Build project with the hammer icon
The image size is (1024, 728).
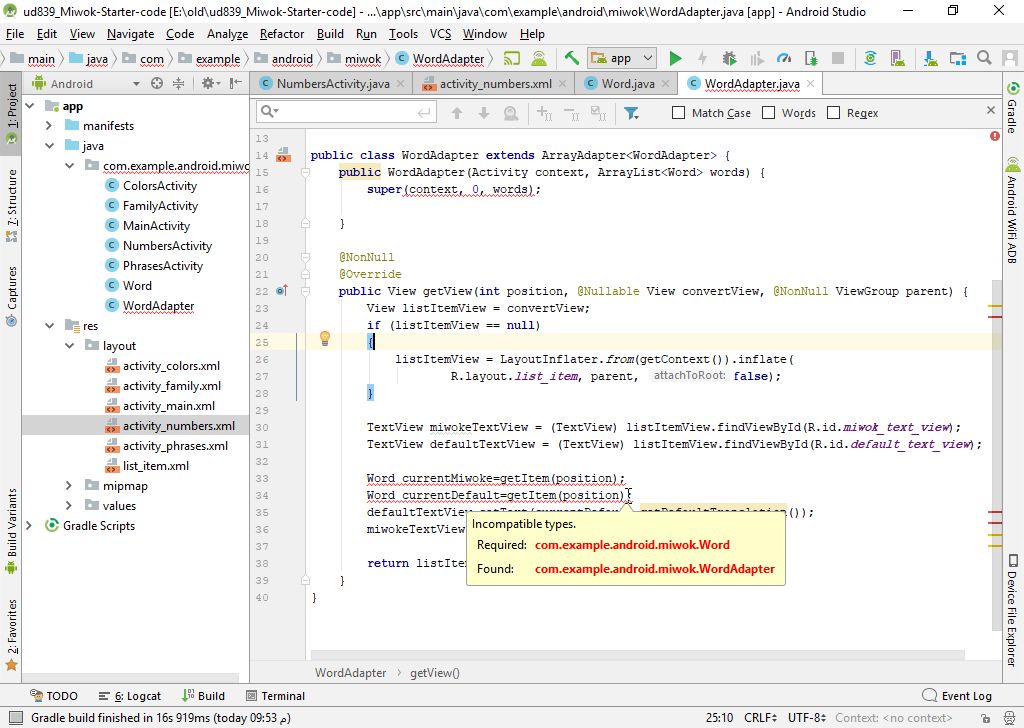click(571, 59)
